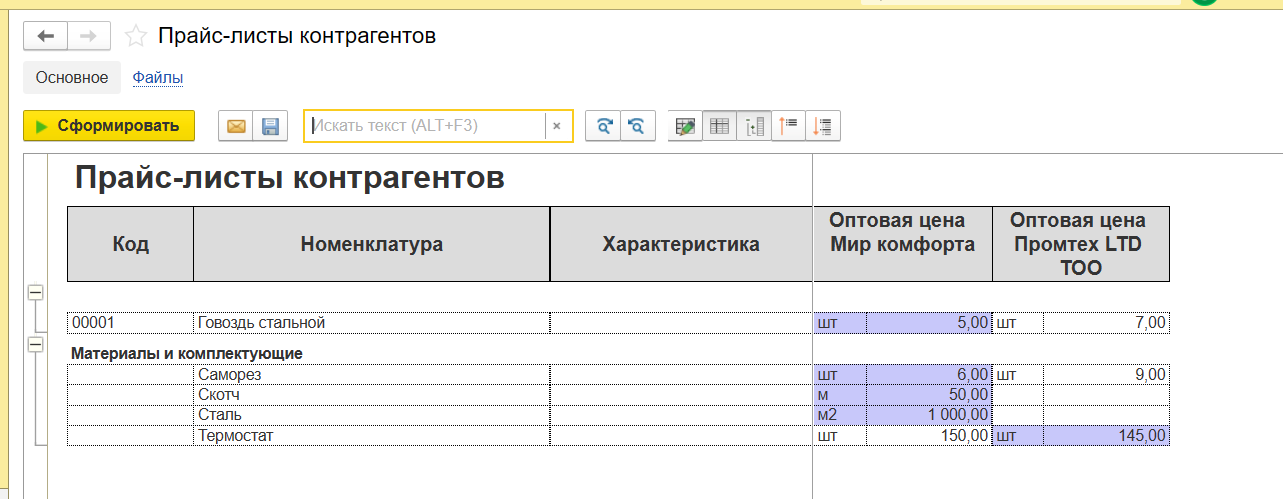Open the Файлы link
The width and height of the screenshot is (1283, 499).
point(158,77)
